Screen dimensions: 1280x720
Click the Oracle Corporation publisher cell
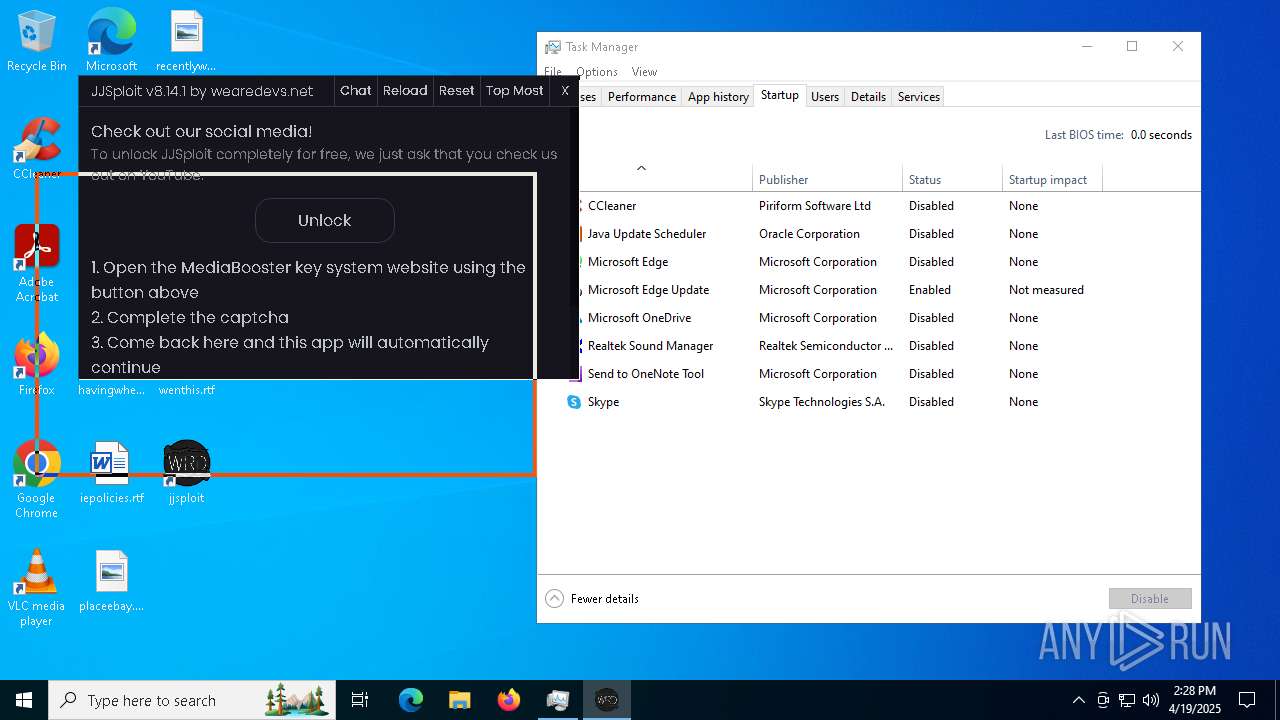click(x=809, y=234)
